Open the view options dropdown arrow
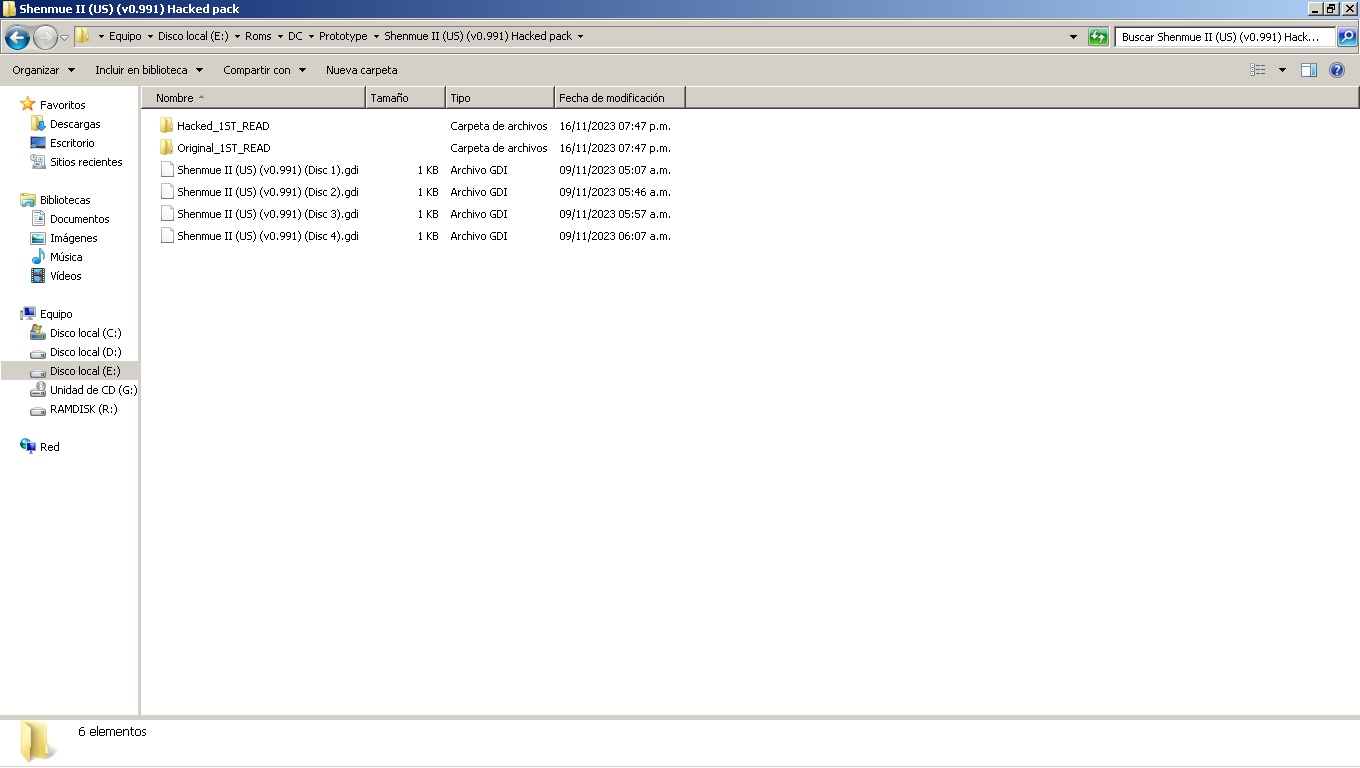 click(1282, 70)
